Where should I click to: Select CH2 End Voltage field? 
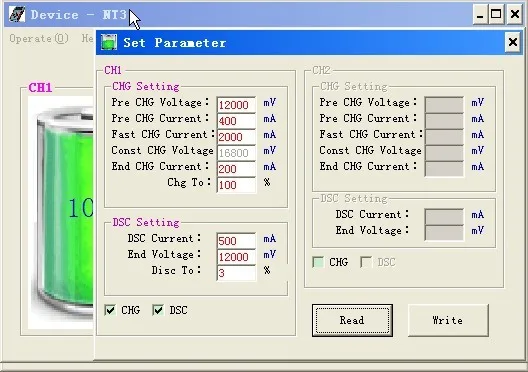click(x=444, y=233)
